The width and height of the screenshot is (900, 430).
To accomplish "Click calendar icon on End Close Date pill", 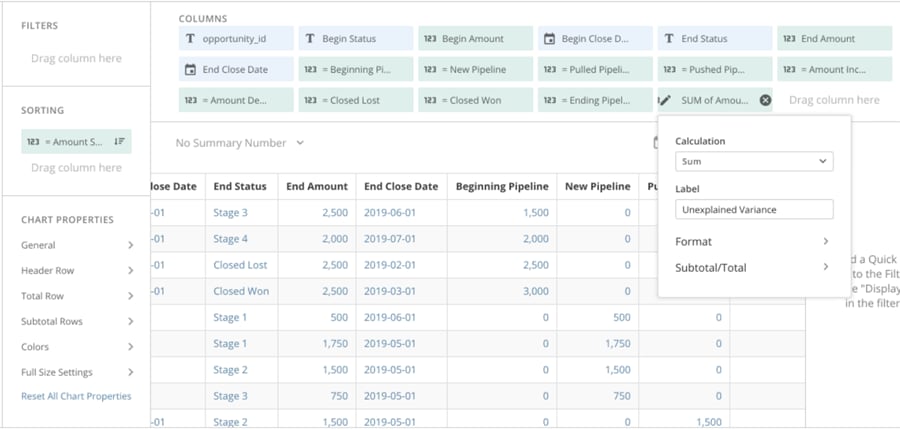I will point(190,69).
